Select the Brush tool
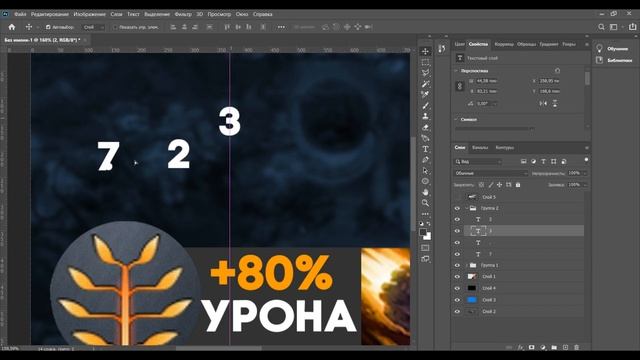Screen dimensions: 640x360 425,105
